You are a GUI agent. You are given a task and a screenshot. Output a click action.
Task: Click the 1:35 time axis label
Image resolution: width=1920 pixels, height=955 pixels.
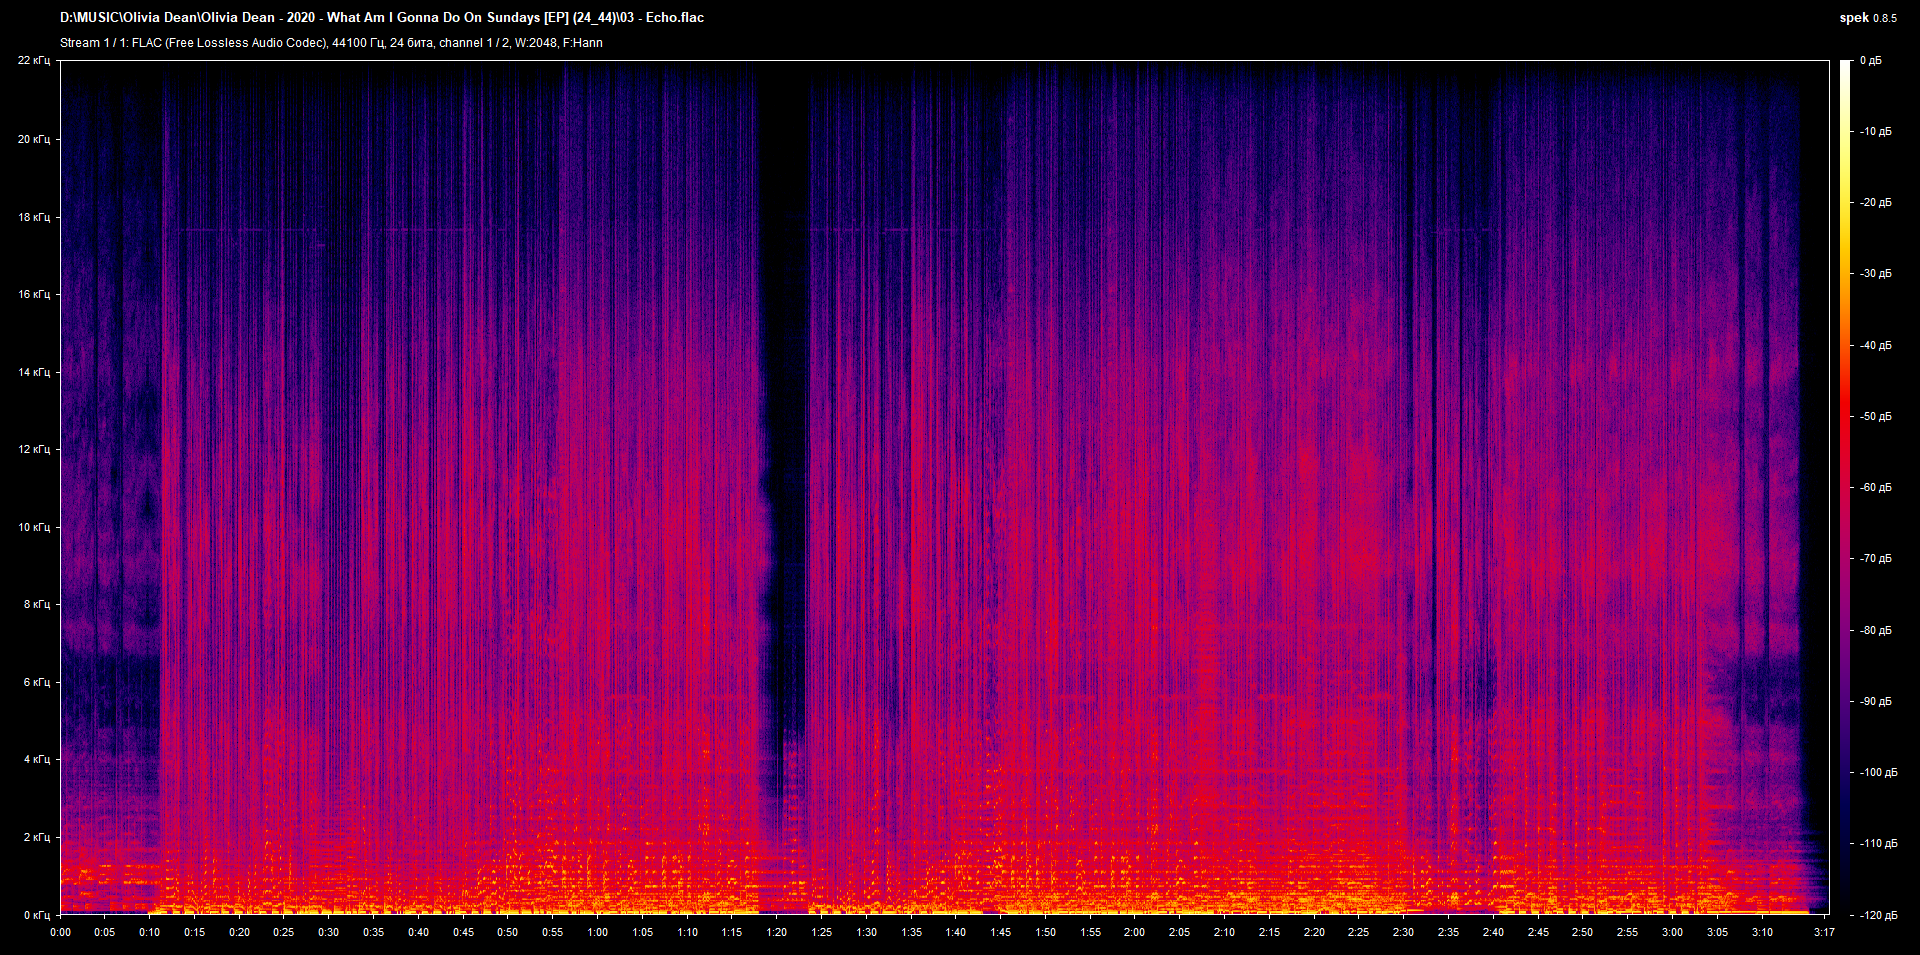click(x=912, y=933)
